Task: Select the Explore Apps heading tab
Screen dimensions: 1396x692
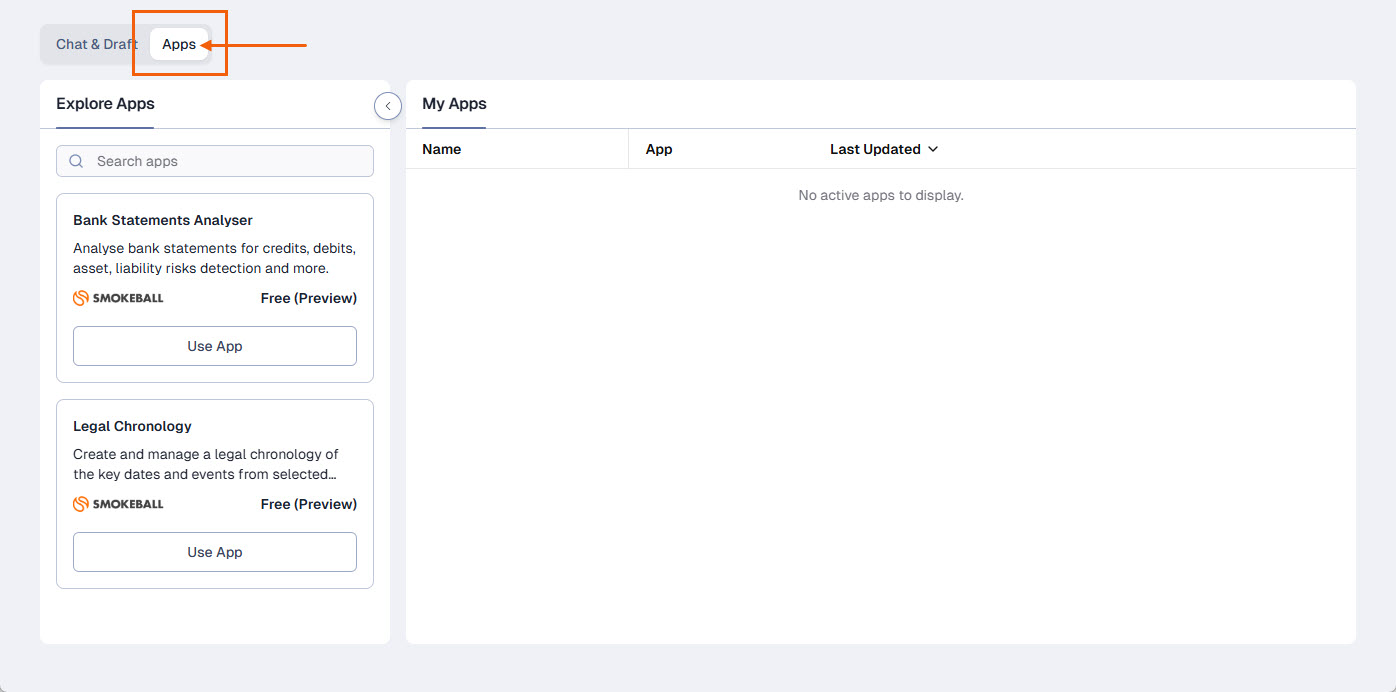Action: coord(105,104)
